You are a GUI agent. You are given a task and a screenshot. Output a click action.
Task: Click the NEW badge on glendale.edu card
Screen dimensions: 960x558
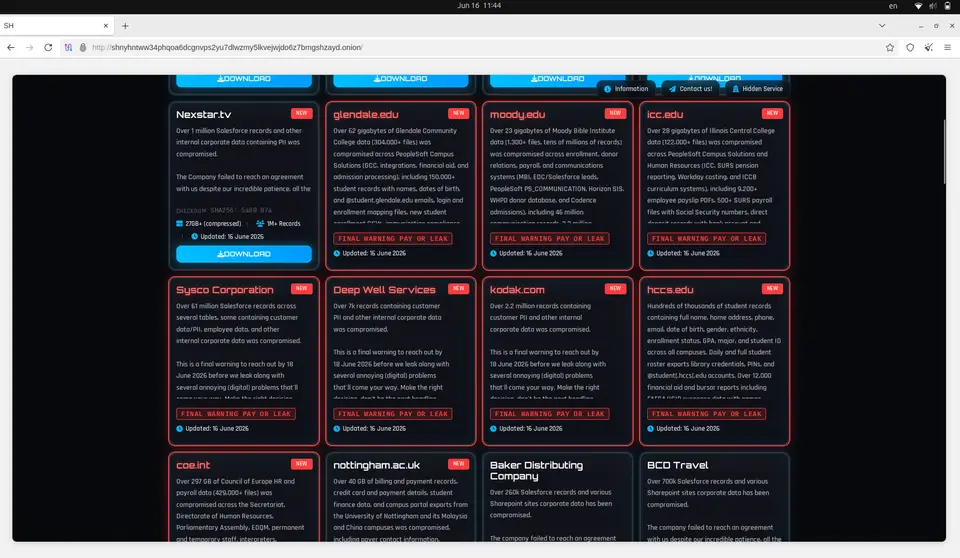pos(458,113)
